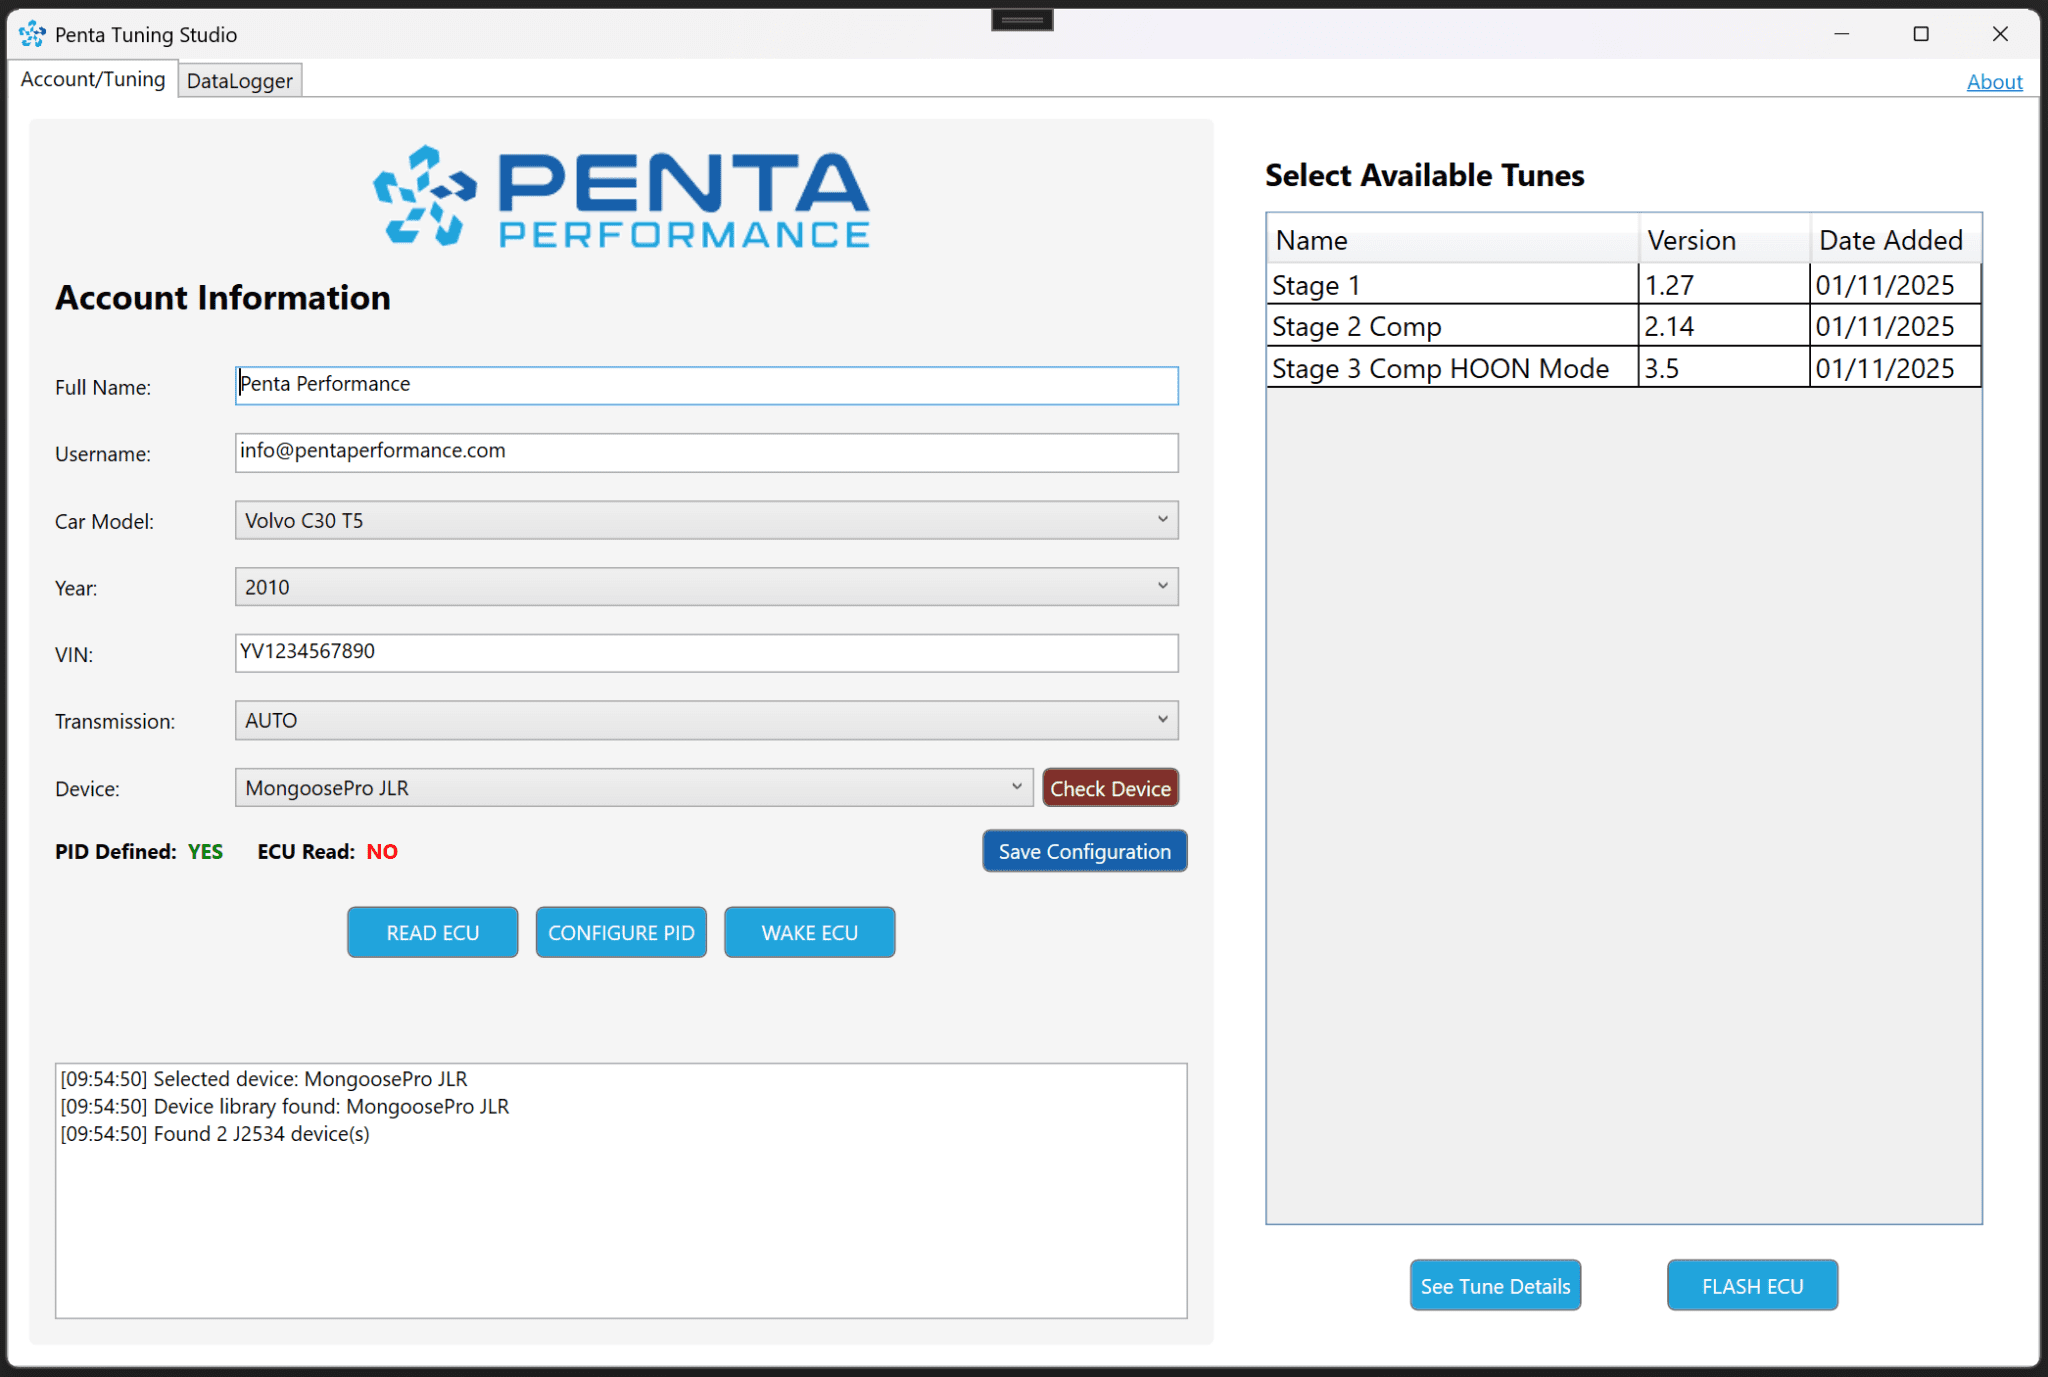This screenshot has width=2048, height=1377.
Task: Click the Penta Performance logo icon
Action: (x=424, y=194)
